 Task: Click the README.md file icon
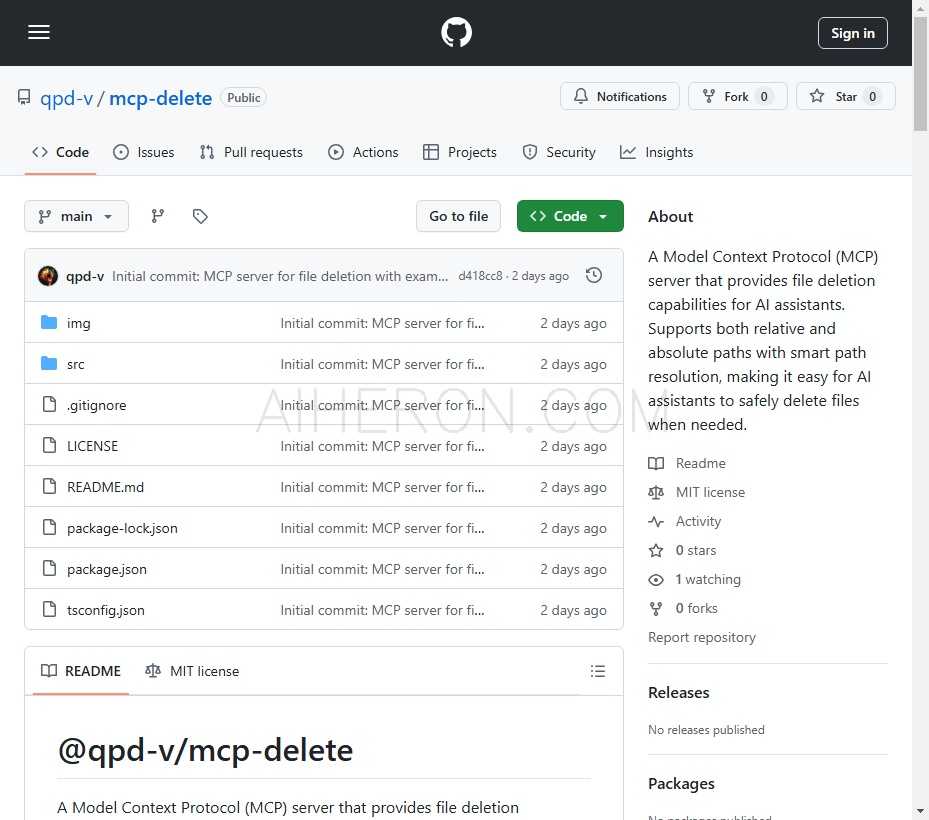click(50, 486)
